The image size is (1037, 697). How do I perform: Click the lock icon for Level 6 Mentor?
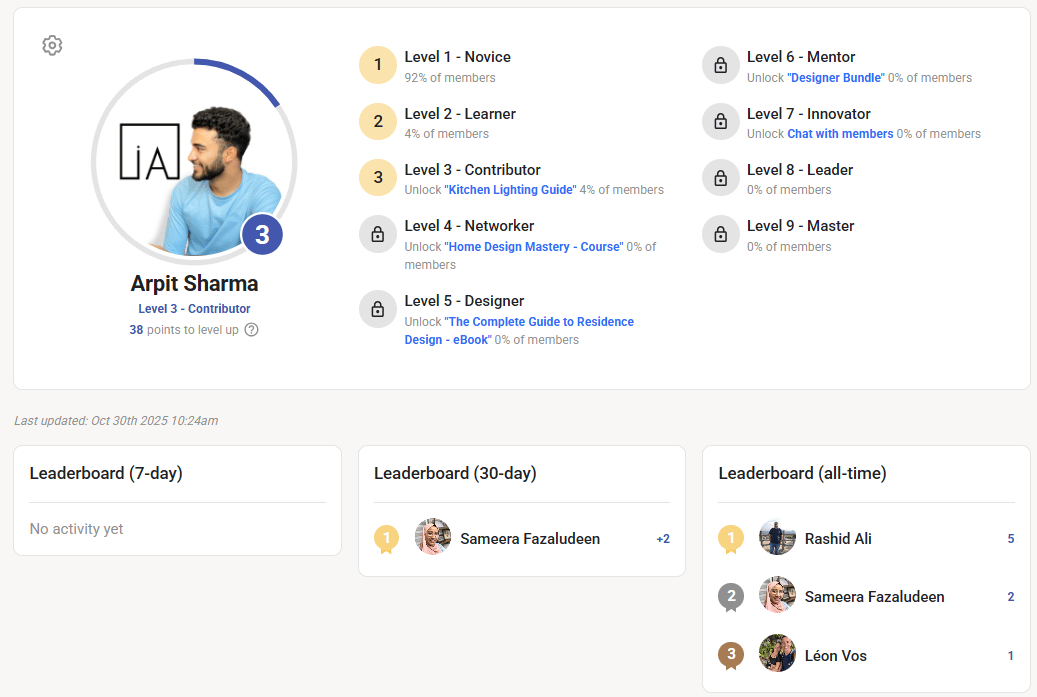click(720, 65)
